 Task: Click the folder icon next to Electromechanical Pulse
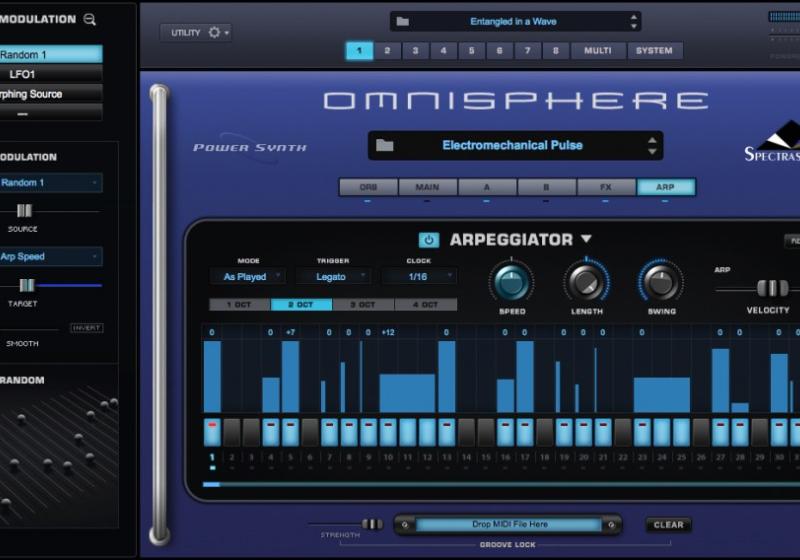(x=384, y=145)
